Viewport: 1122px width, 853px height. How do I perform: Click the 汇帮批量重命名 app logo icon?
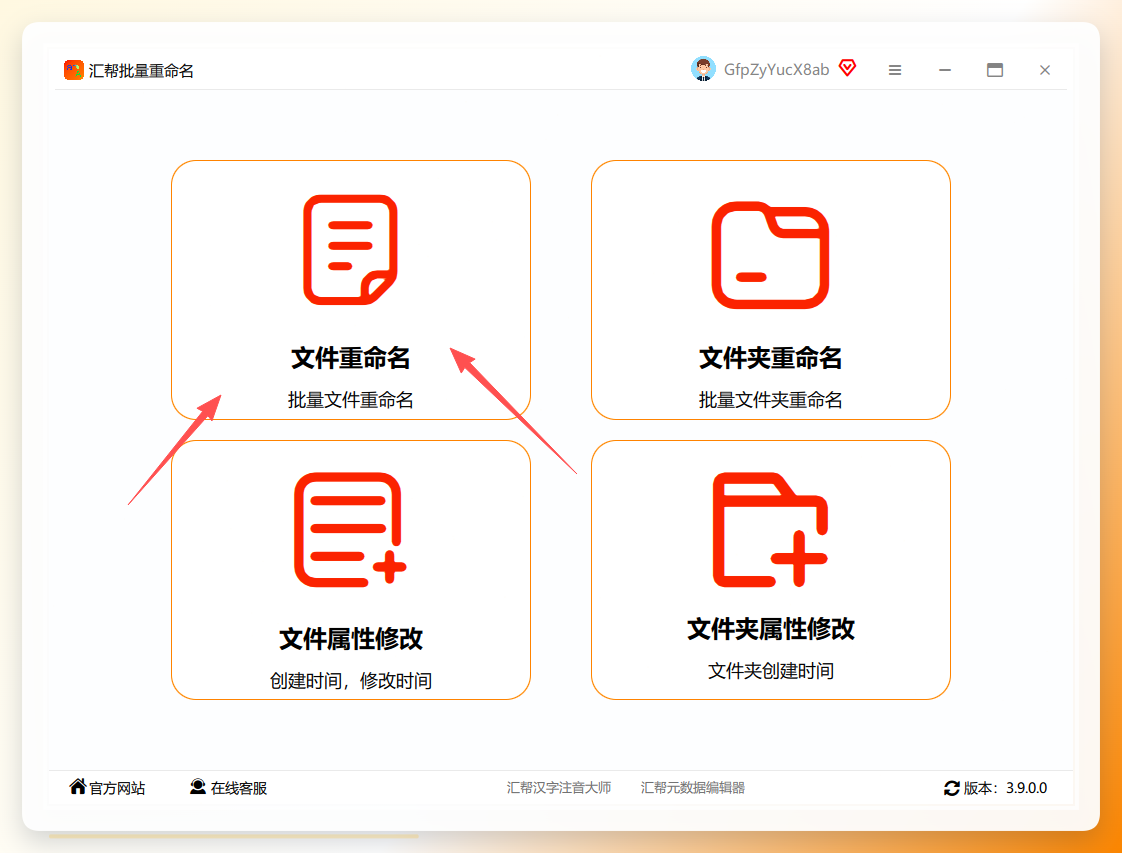tap(74, 70)
